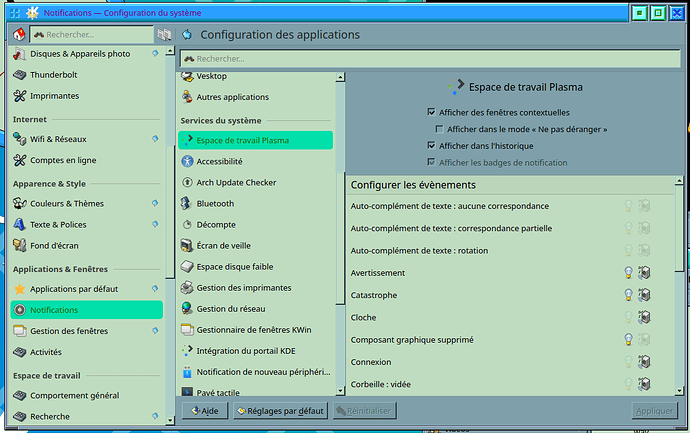
Task: Toggle sound icon for Composant graphique supprimé
Action: coord(644,340)
